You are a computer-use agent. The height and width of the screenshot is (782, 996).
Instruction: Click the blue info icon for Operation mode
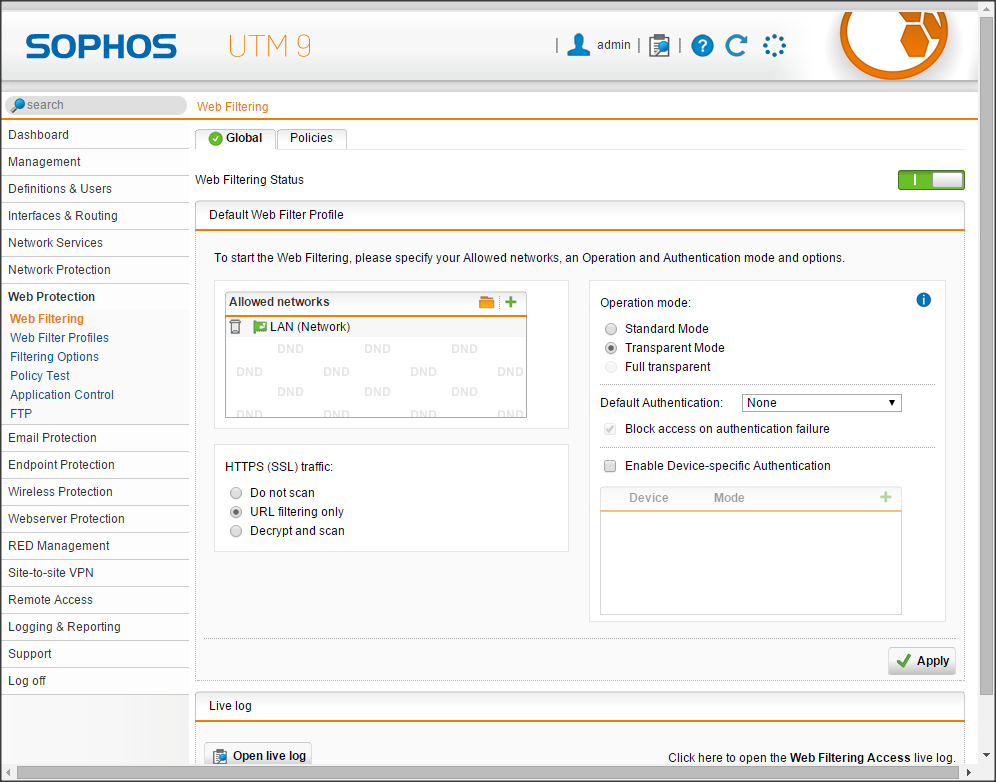[x=923, y=300]
